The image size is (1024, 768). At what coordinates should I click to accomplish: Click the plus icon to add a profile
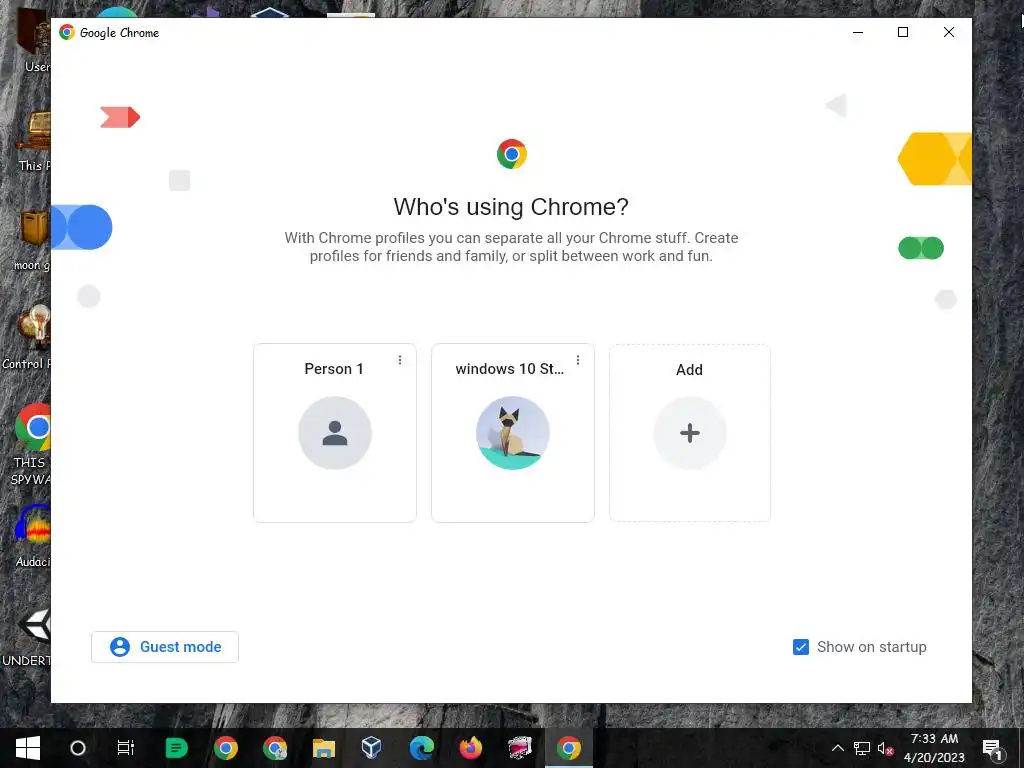(690, 433)
